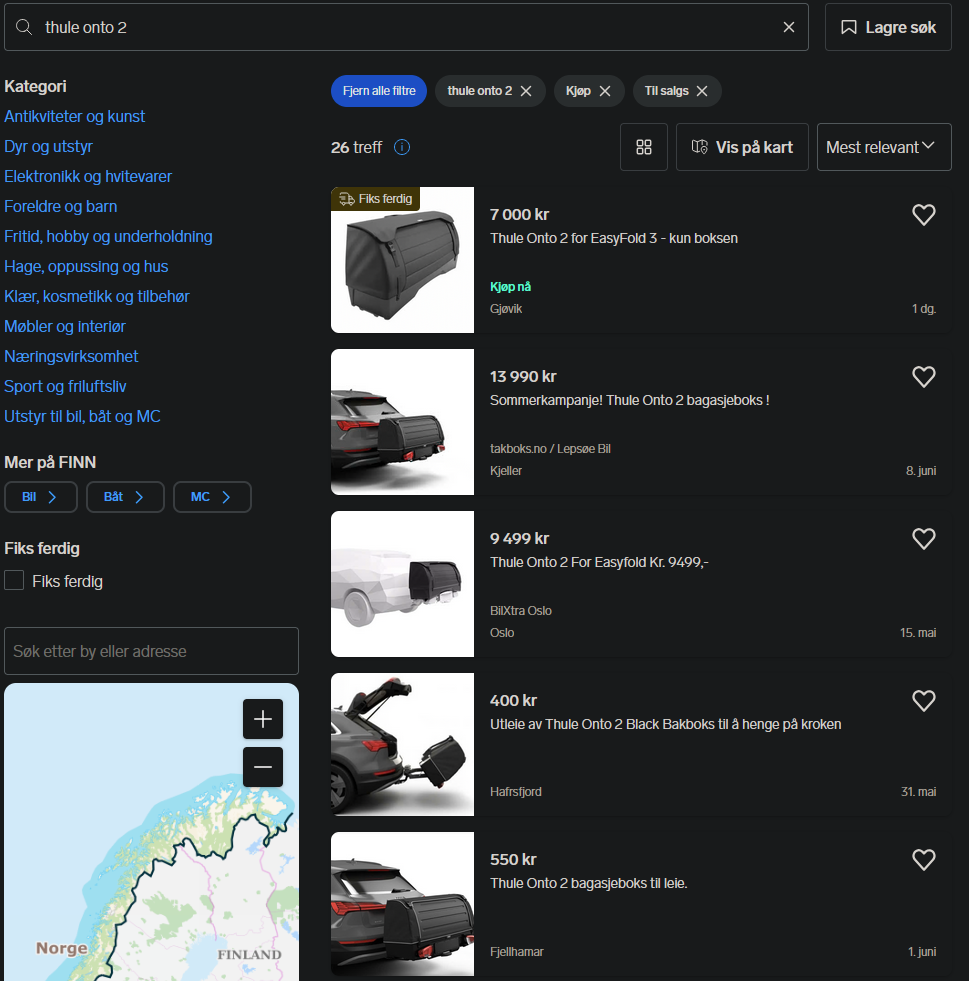Favorite the 9 499 kr Easyfold listing
This screenshot has height=981, width=969.
coord(923,539)
